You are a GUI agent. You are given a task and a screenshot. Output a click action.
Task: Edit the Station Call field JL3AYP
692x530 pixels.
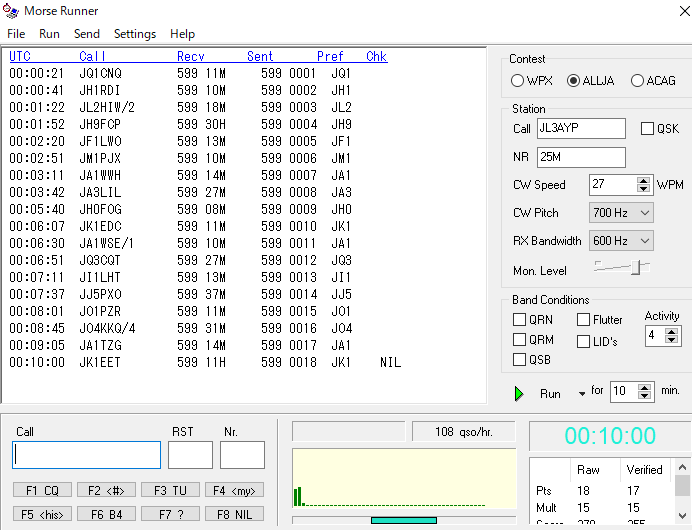point(581,128)
